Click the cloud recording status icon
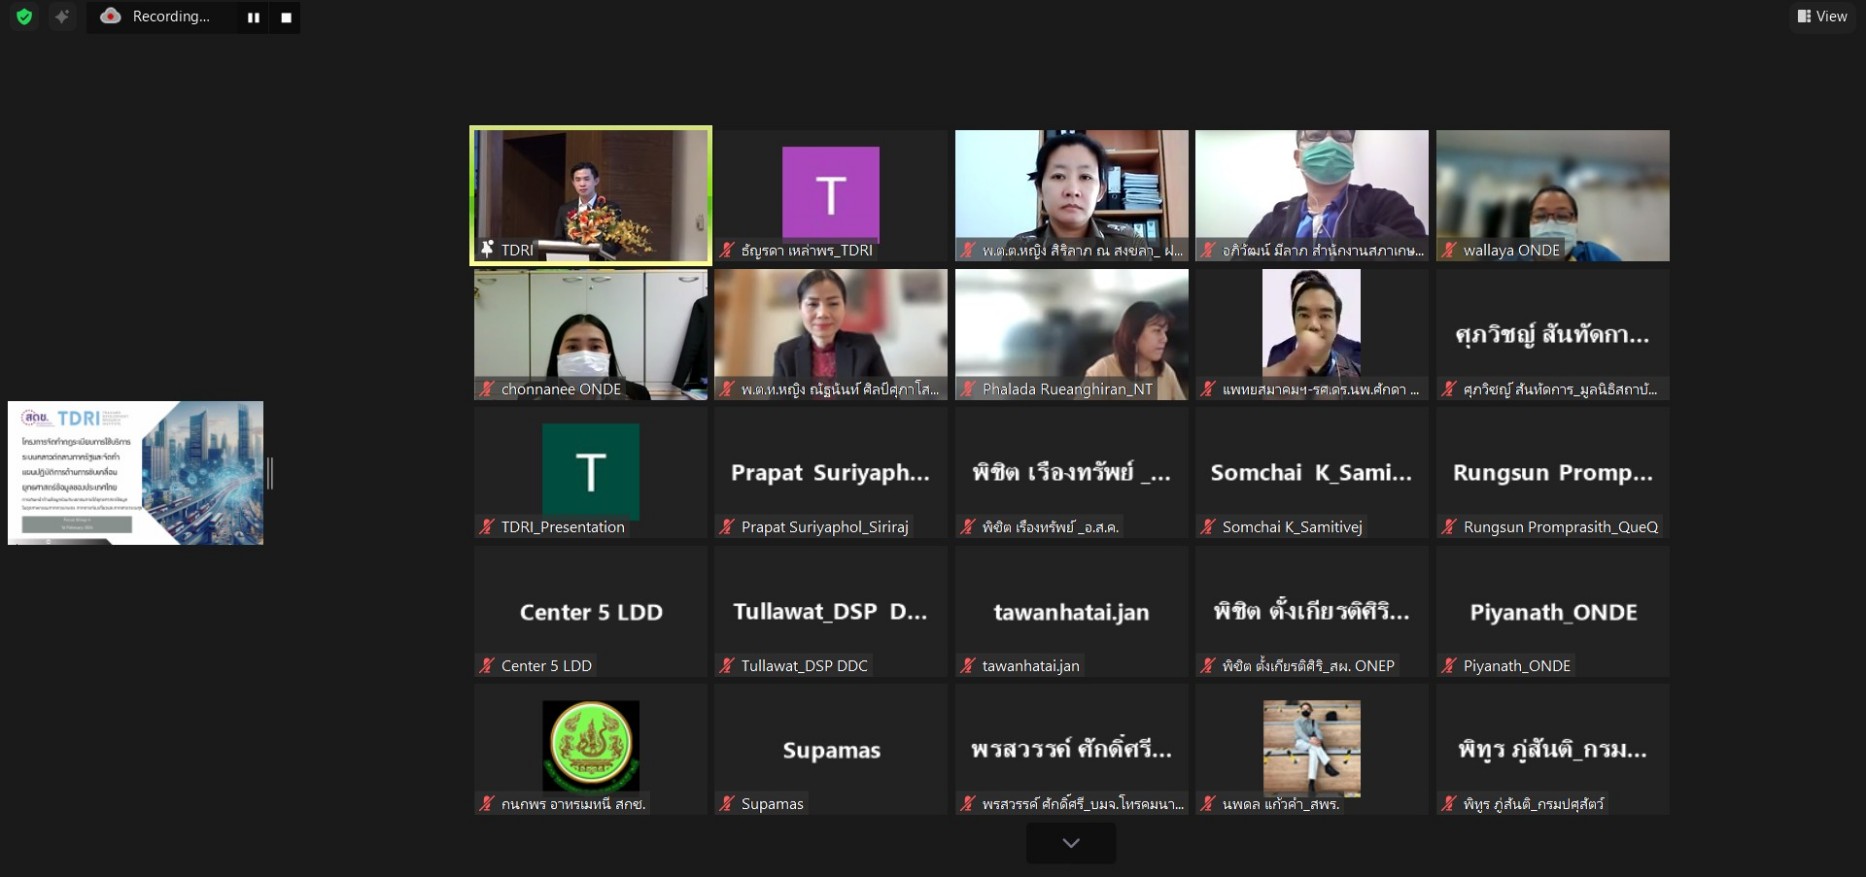Image resolution: width=1866 pixels, height=877 pixels. pyautogui.click(x=111, y=16)
